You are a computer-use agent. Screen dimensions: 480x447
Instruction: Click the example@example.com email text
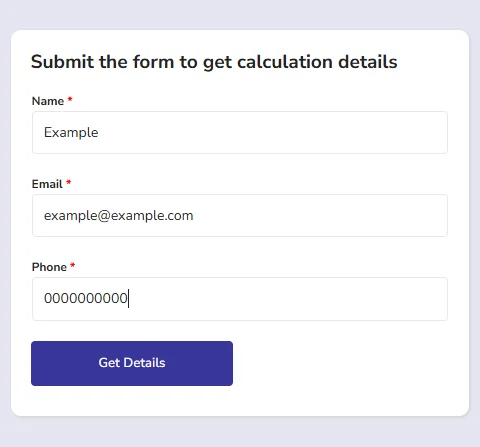point(119,216)
